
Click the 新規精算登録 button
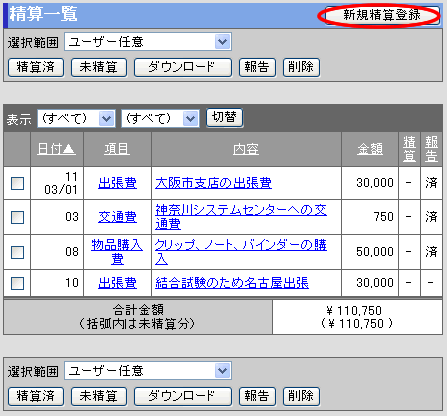coord(382,15)
